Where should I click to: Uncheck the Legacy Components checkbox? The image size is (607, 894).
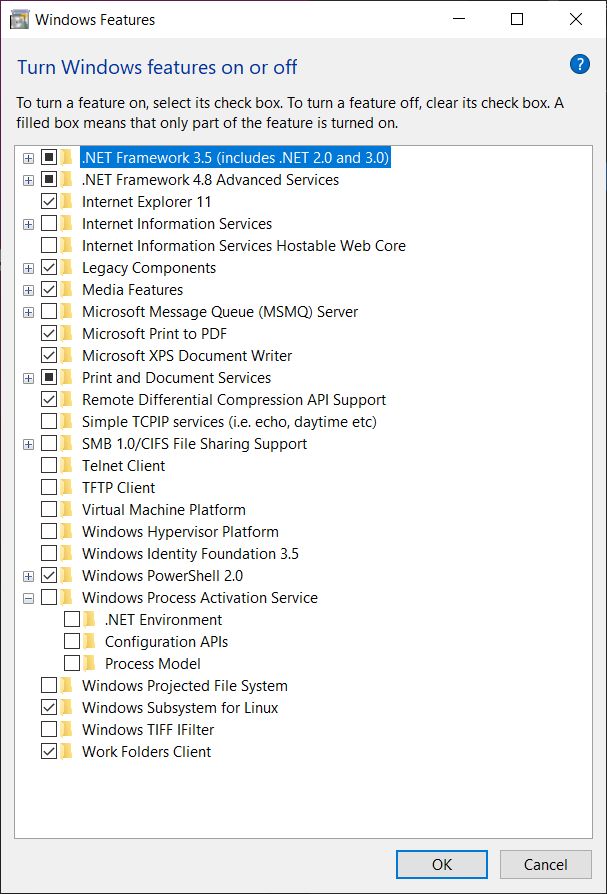coord(49,267)
